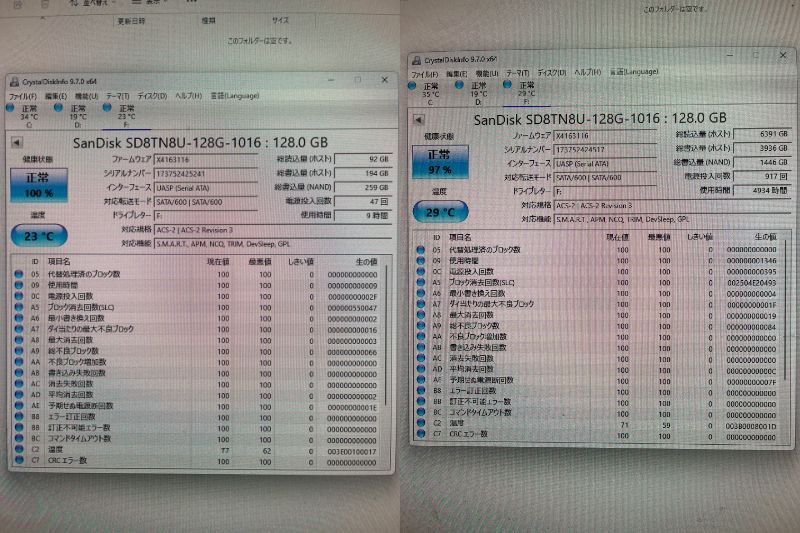Click status circle for 最大消去回数, right window
The width and height of the screenshot is (800, 533).
(x=420, y=315)
